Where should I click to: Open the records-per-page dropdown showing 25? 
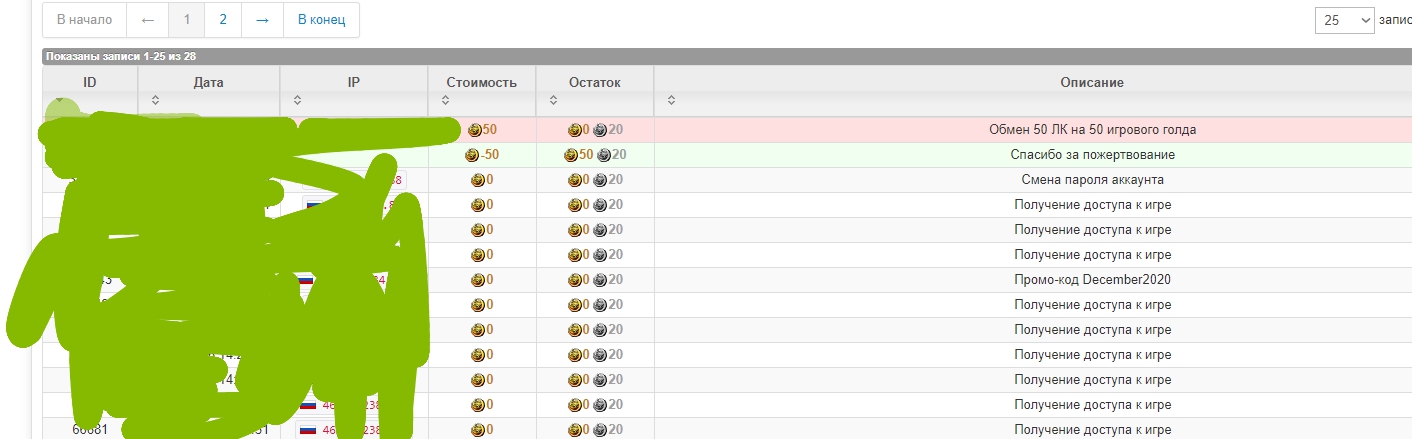coord(1345,20)
